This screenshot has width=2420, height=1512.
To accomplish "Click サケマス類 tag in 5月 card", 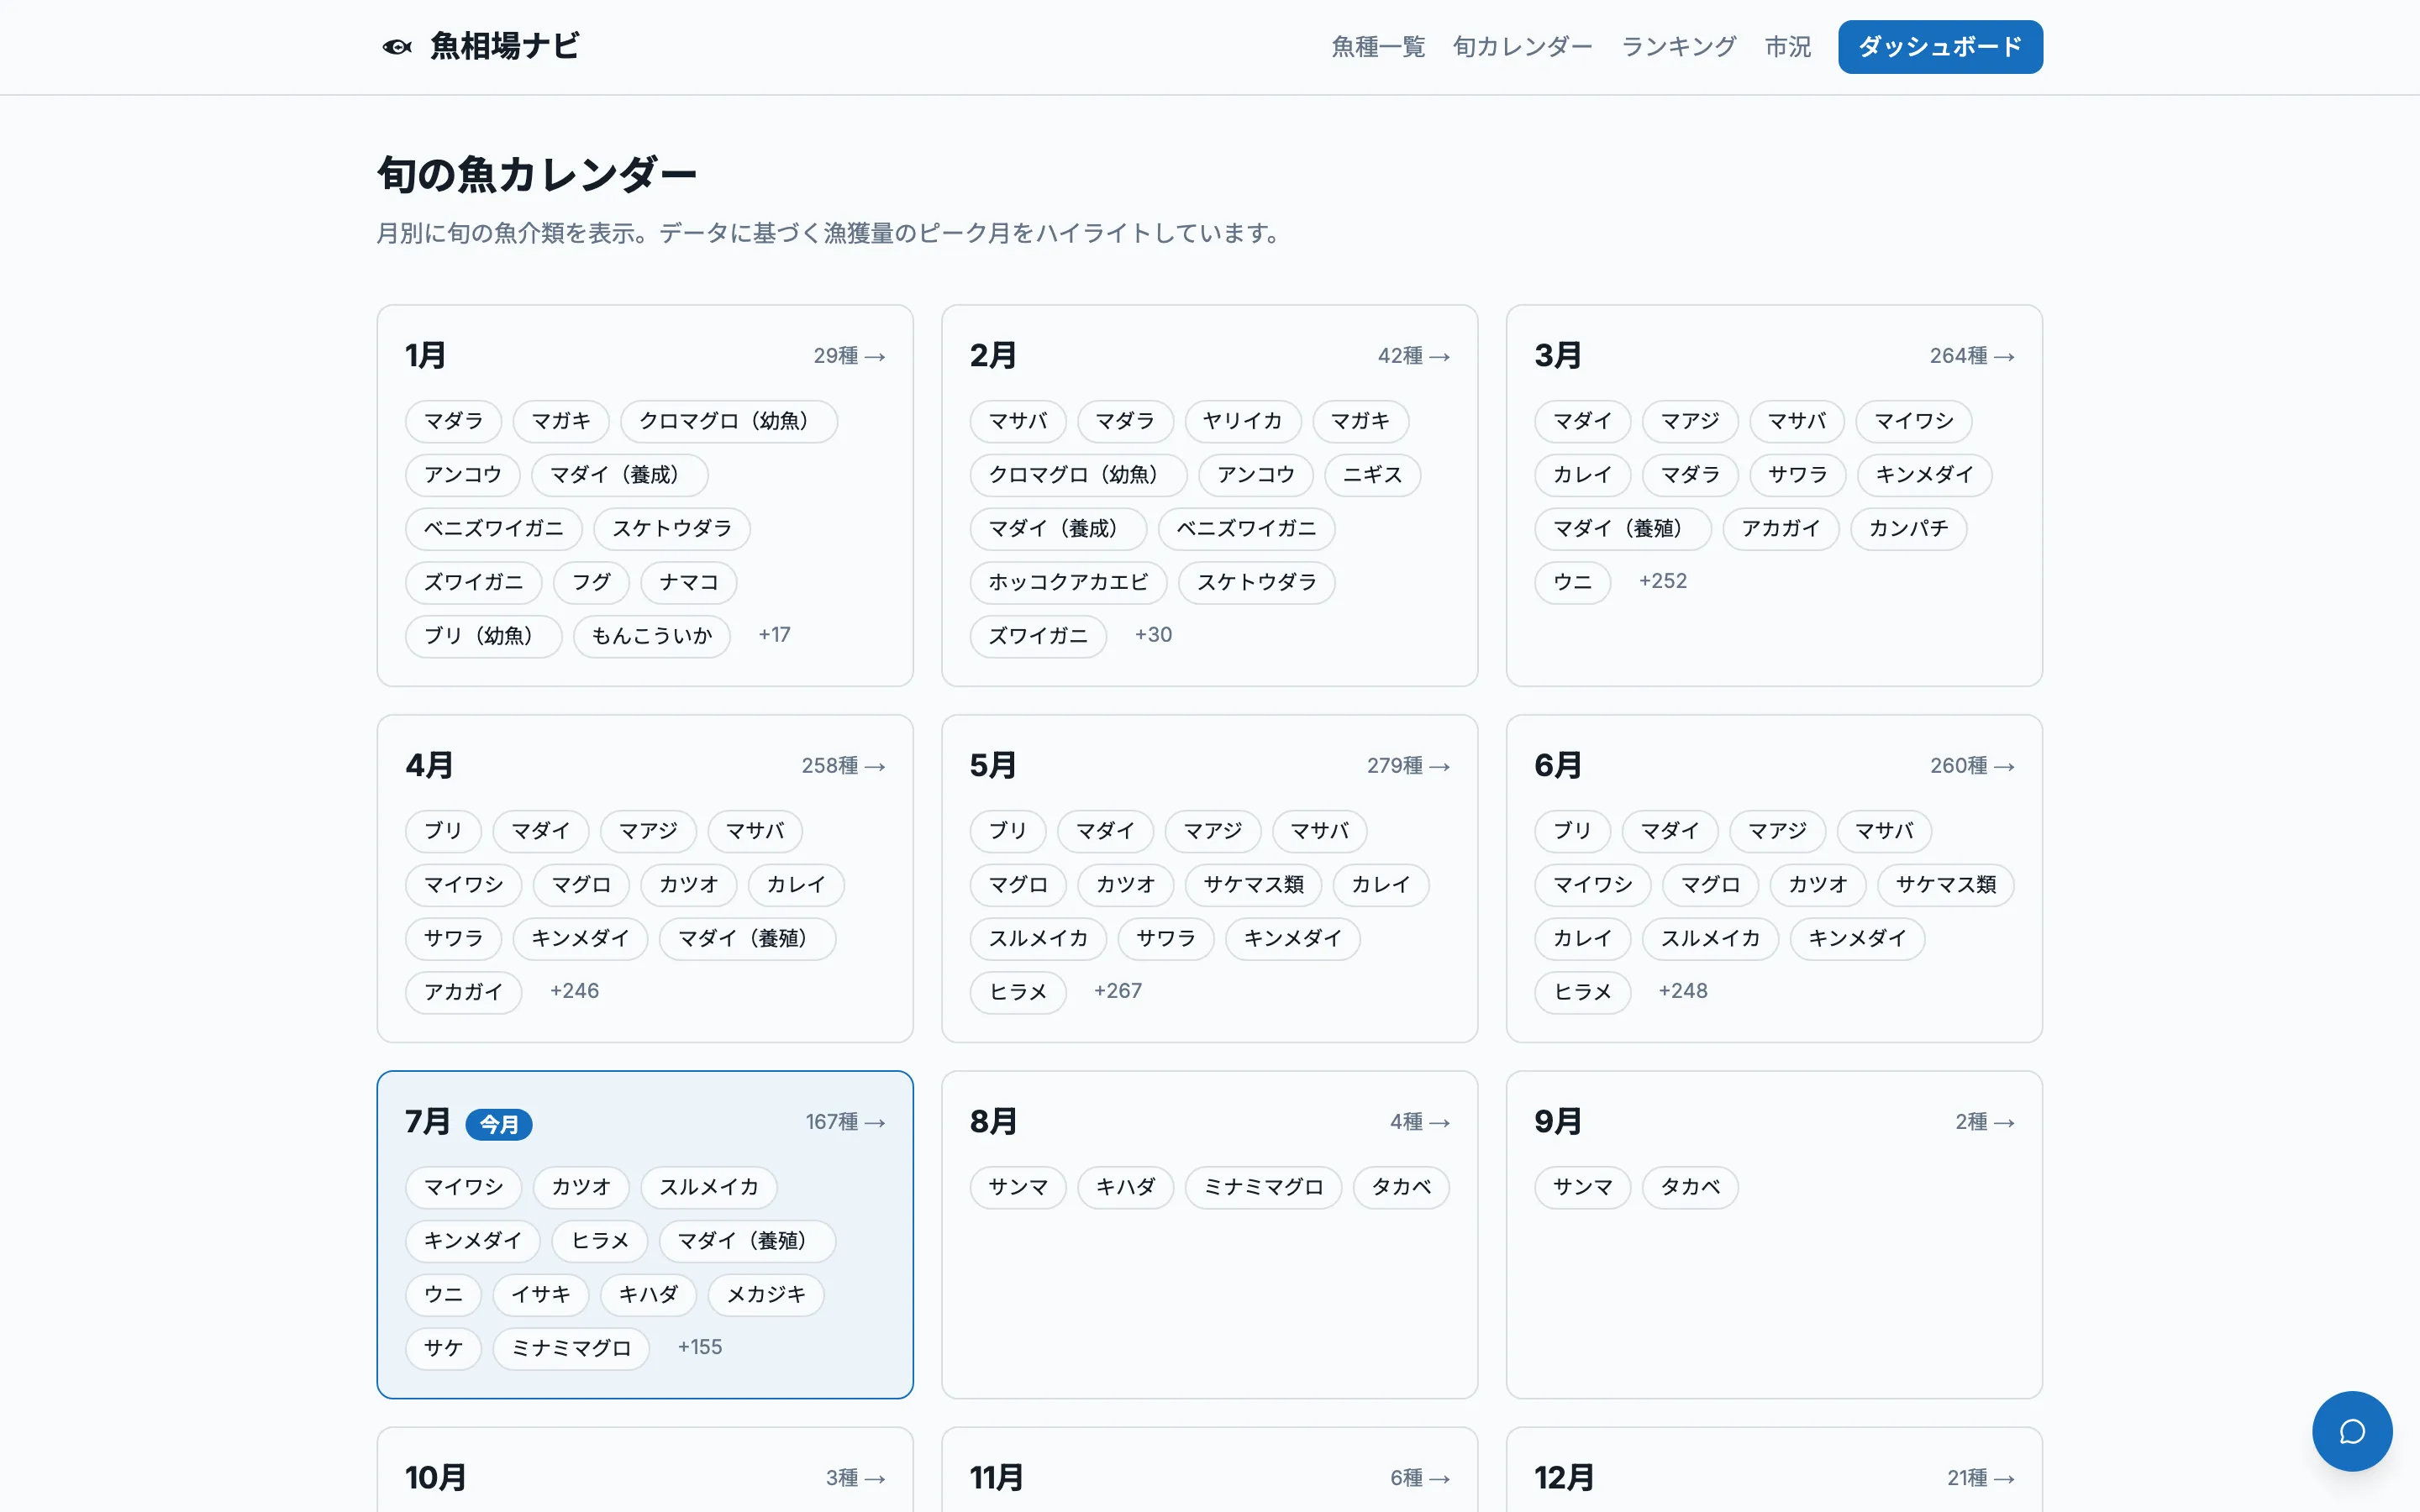I will pos(1253,885).
